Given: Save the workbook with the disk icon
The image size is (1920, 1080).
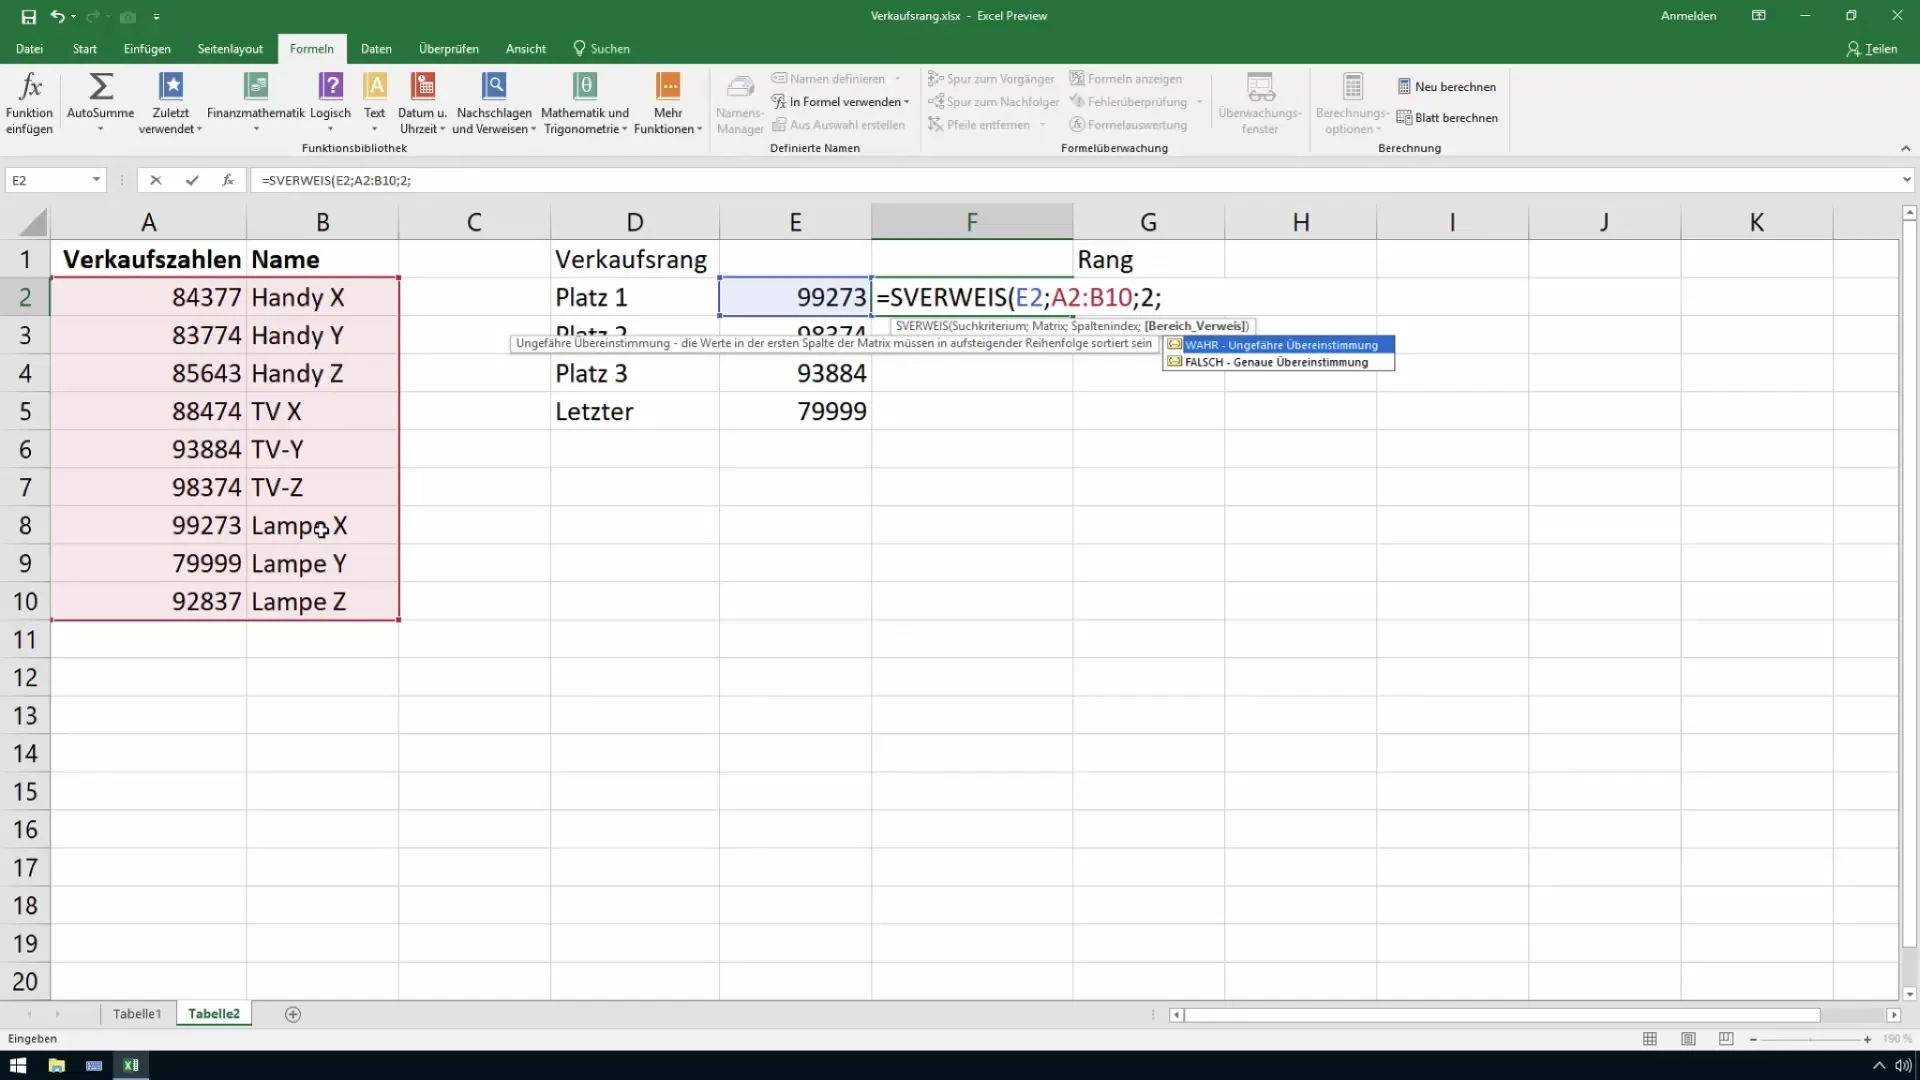Looking at the screenshot, I should pos(28,16).
